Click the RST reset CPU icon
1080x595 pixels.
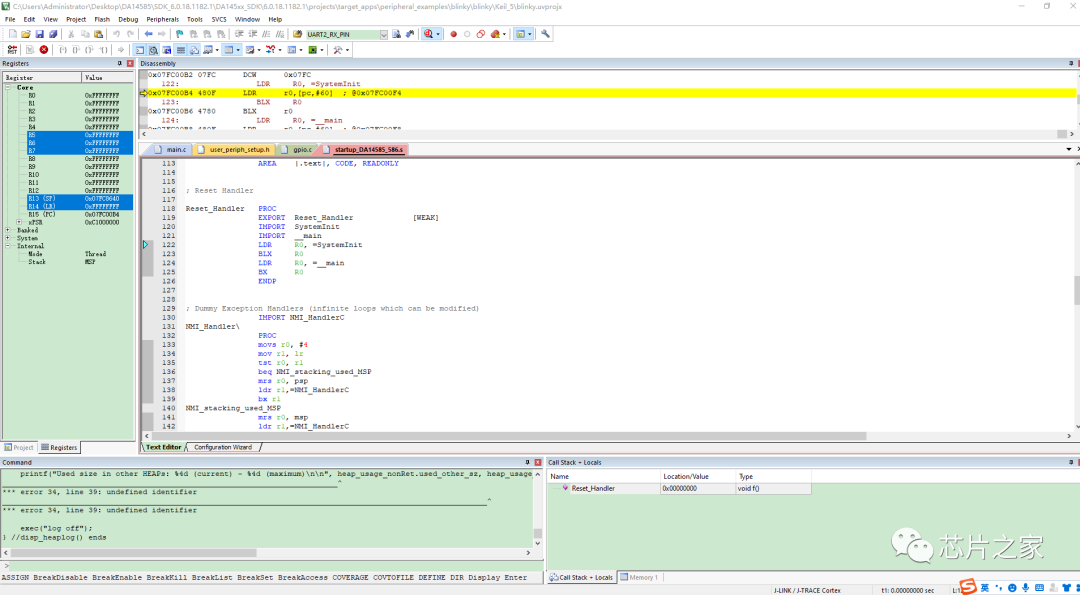click(12, 50)
